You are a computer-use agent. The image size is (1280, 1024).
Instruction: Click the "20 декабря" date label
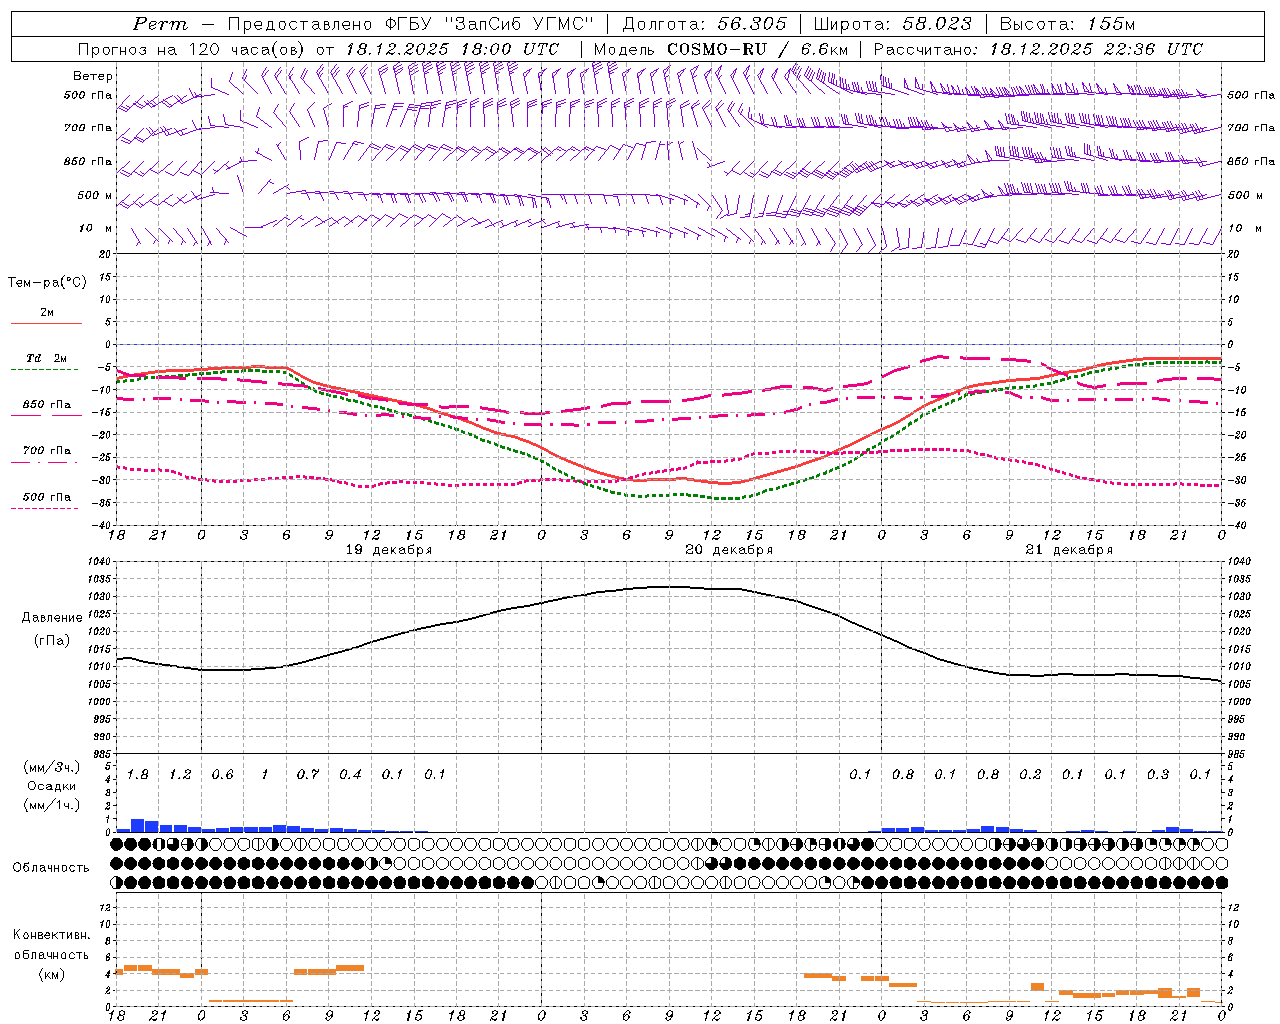(729, 550)
